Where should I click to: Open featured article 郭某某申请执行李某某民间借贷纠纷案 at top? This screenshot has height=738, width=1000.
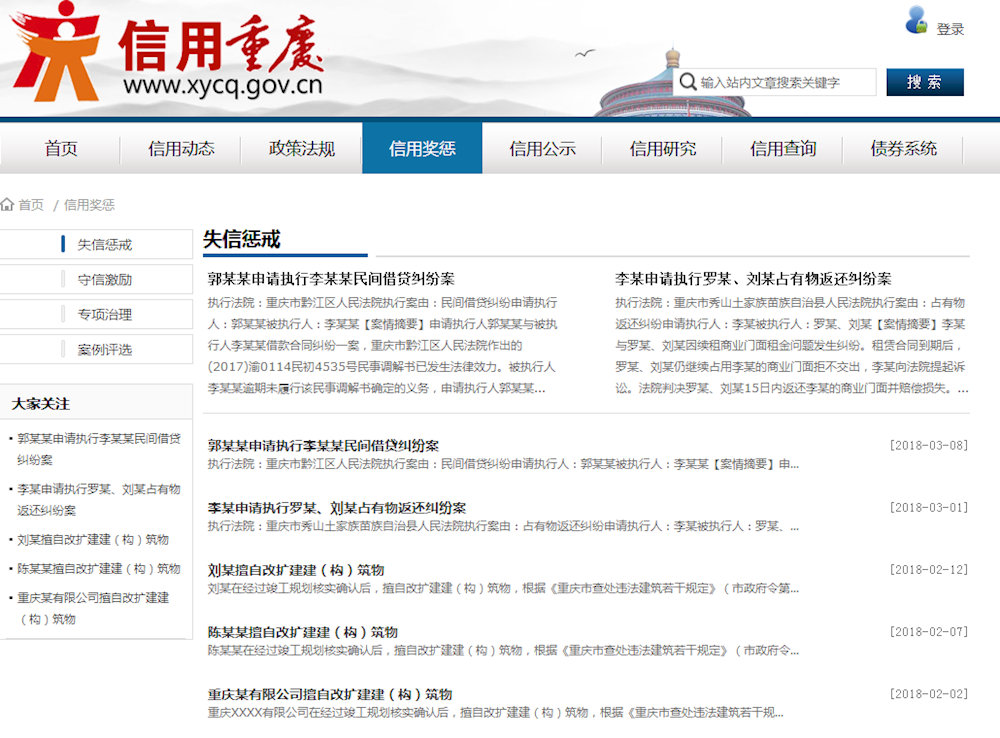331,279
